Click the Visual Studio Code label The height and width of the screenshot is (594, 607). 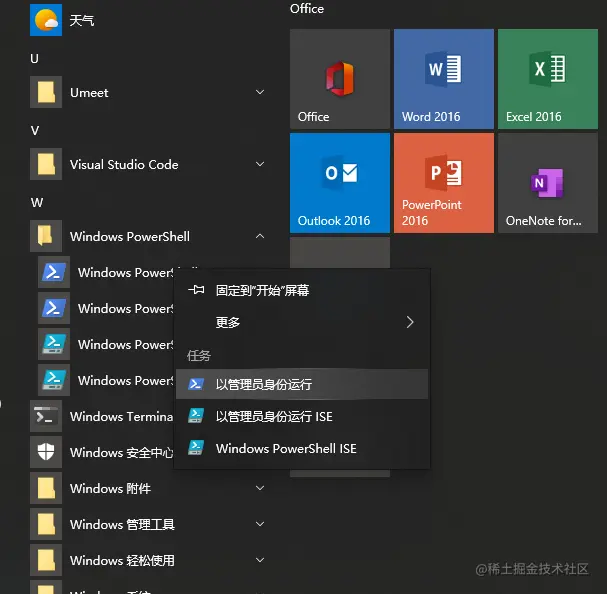(124, 165)
